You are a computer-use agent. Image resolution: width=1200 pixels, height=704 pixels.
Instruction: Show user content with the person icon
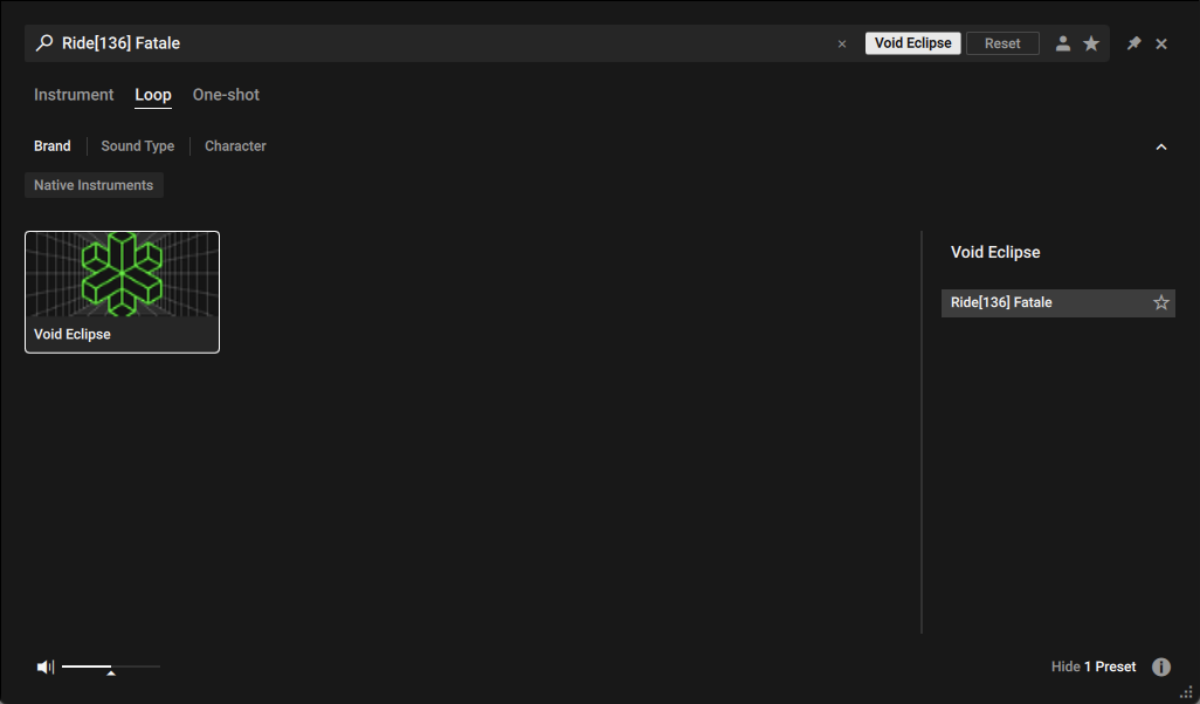(x=1063, y=43)
